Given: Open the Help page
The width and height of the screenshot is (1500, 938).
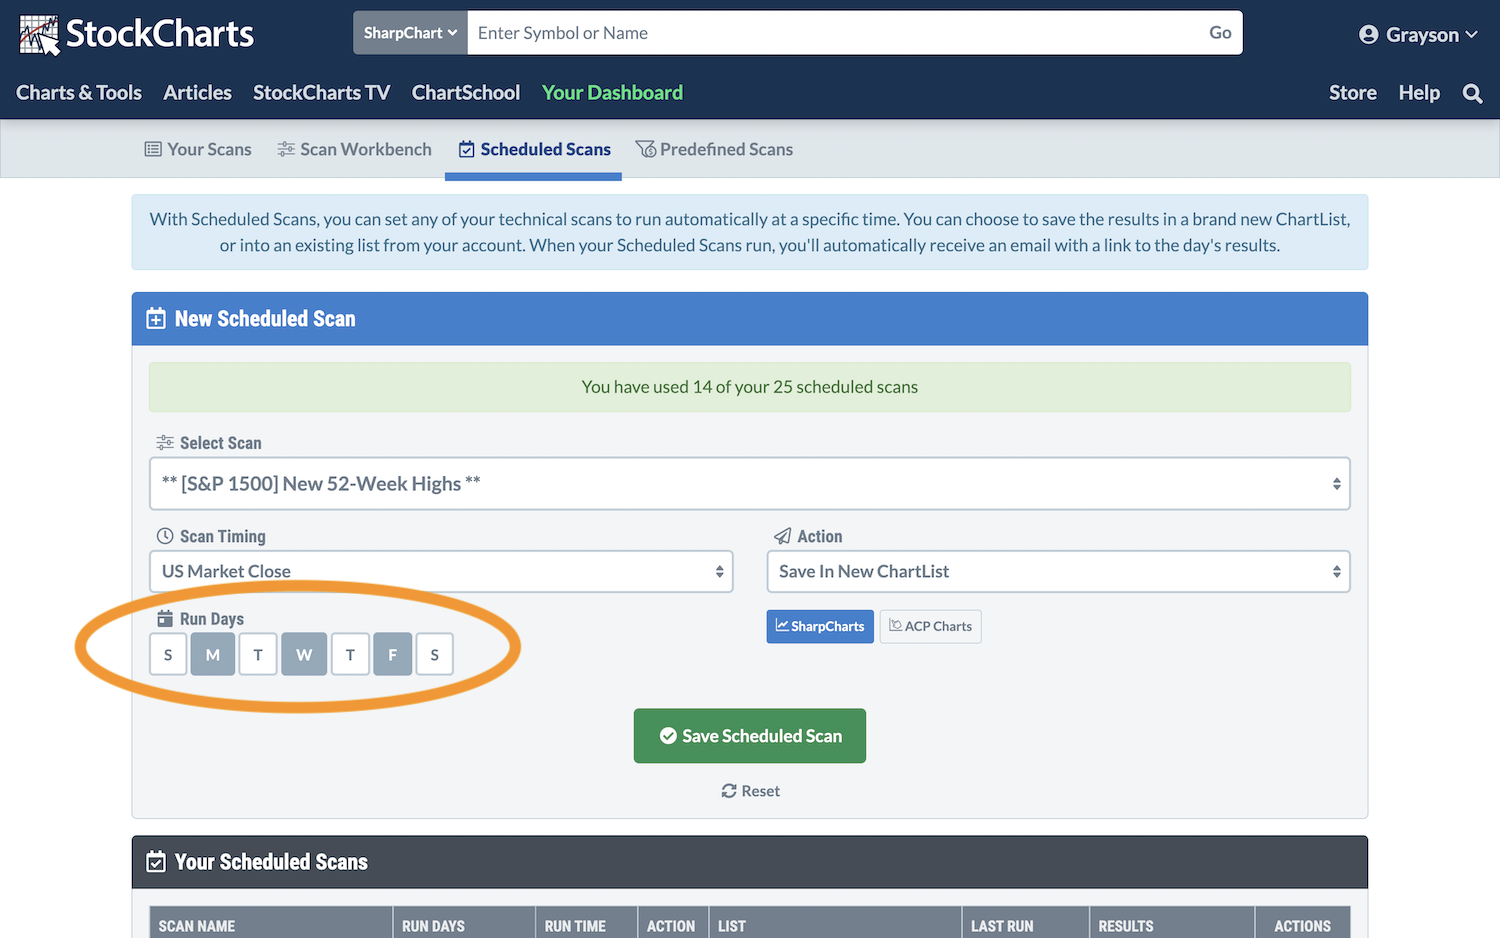Looking at the screenshot, I should click(1419, 93).
